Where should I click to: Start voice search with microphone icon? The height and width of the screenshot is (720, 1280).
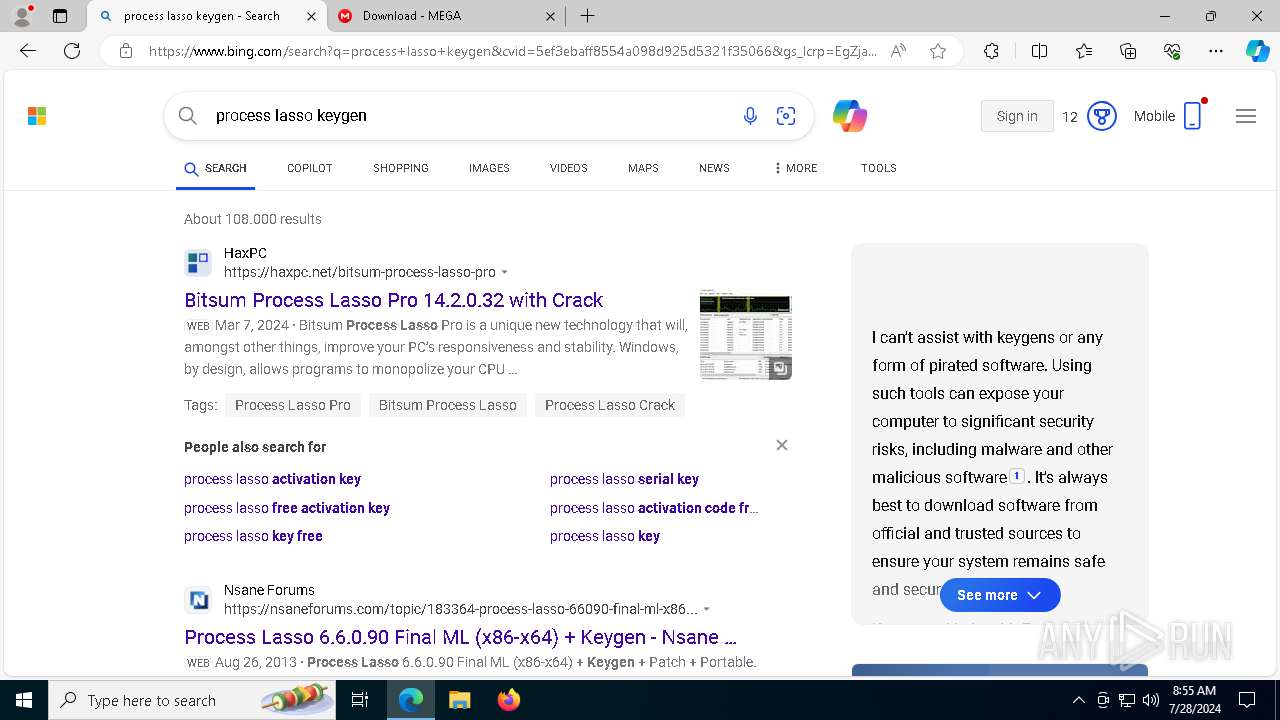pyautogui.click(x=750, y=116)
